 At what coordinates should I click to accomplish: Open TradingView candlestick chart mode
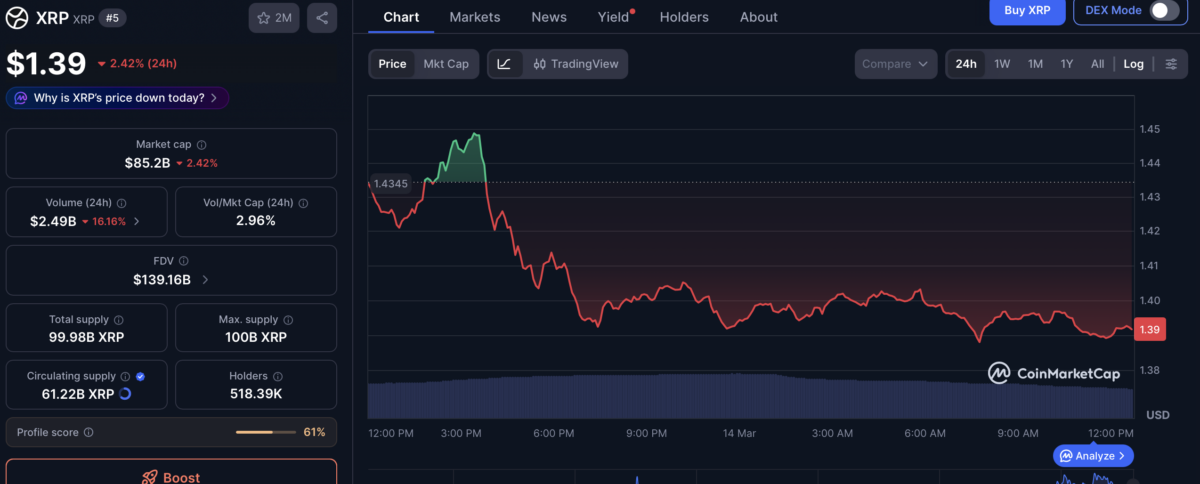point(575,63)
